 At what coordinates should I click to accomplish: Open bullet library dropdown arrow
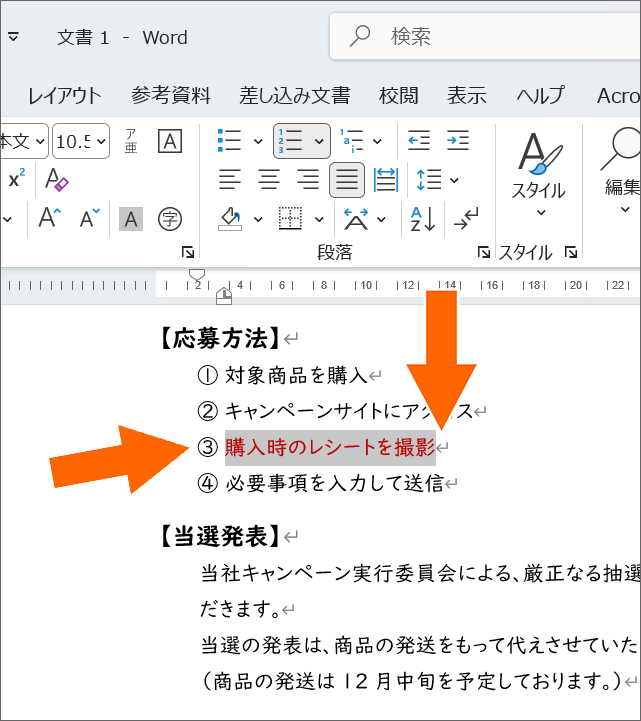[258, 141]
